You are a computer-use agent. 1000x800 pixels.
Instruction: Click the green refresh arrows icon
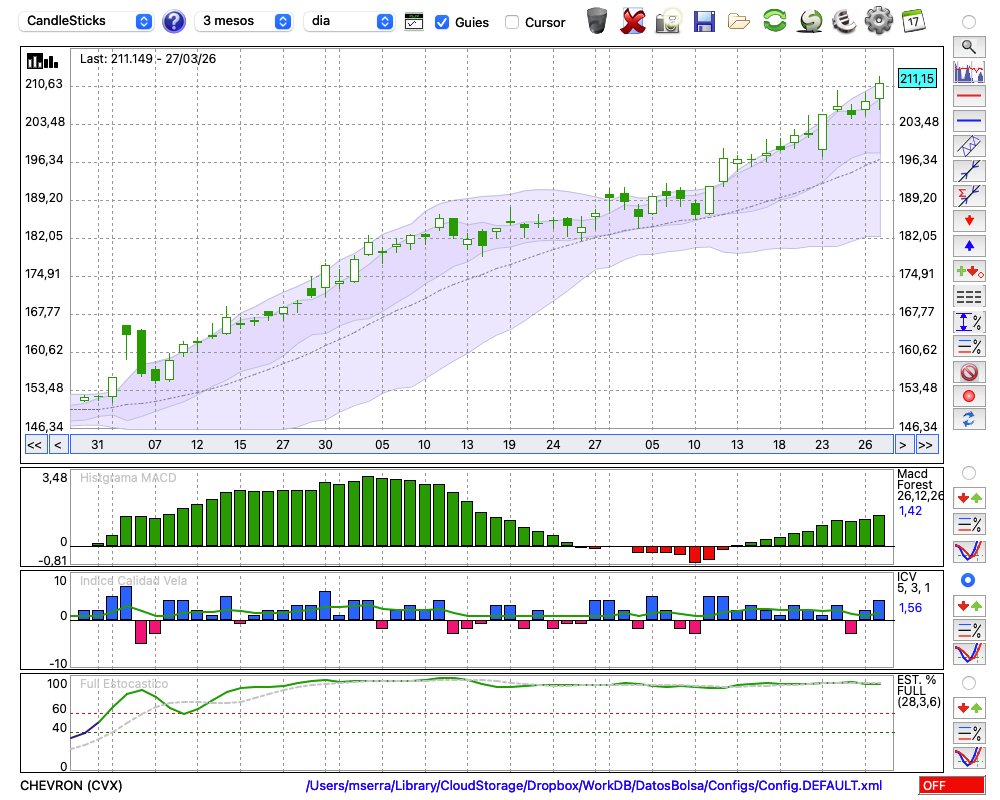(774, 21)
